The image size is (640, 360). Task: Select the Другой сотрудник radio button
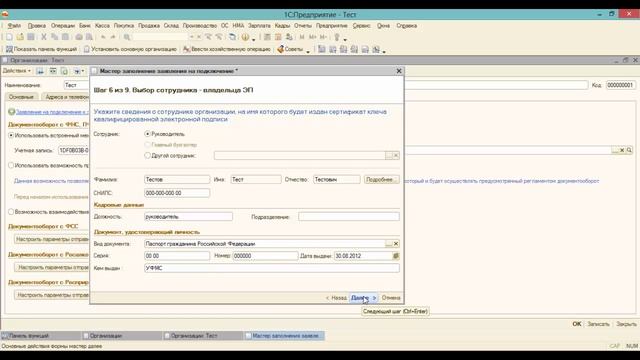[x=147, y=156]
